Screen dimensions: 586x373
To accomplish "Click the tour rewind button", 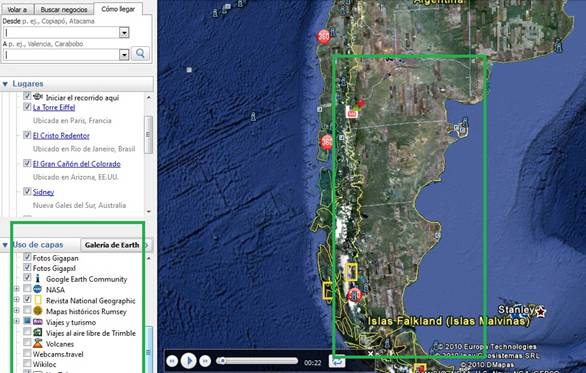I will pos(172,361).
